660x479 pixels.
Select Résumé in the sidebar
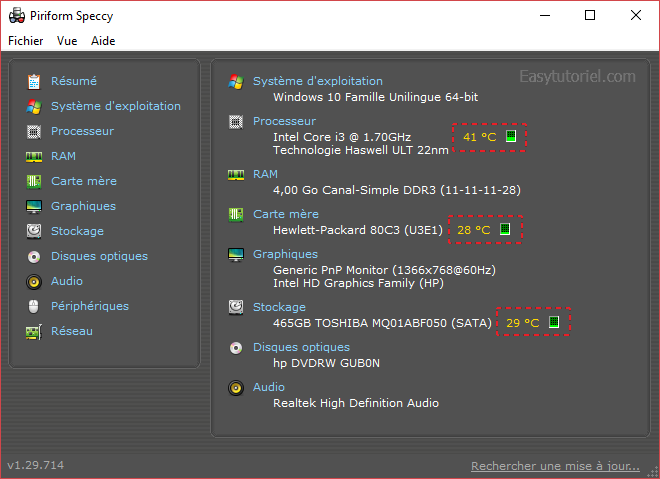(x=74, y=81)
